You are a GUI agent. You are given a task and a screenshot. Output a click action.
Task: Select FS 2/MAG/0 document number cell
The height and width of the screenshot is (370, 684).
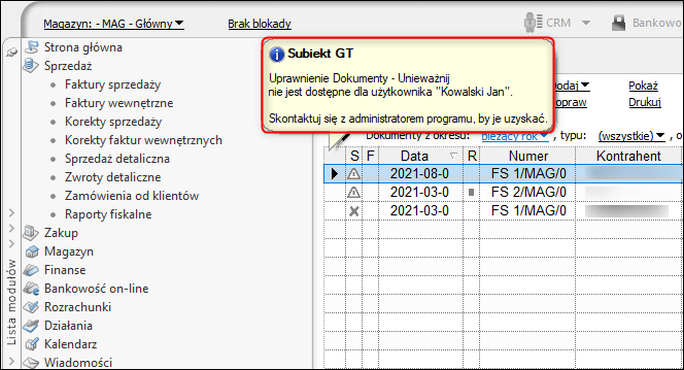[x=528, y=192]
